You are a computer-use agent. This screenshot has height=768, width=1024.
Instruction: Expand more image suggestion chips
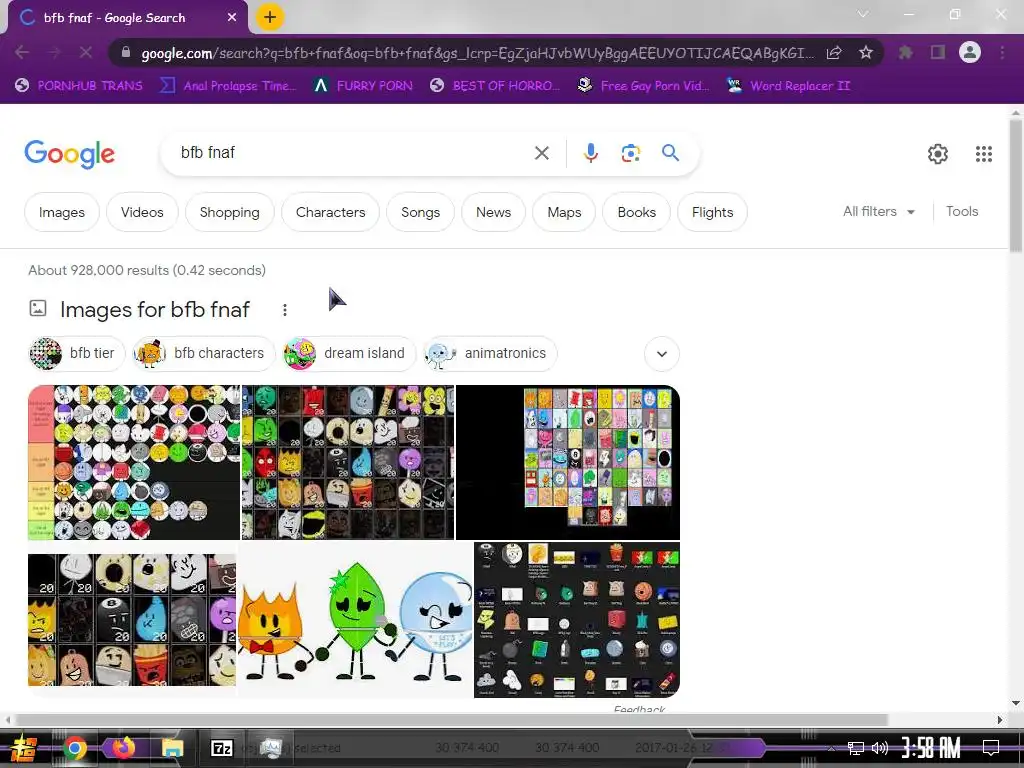pos(662,354)
